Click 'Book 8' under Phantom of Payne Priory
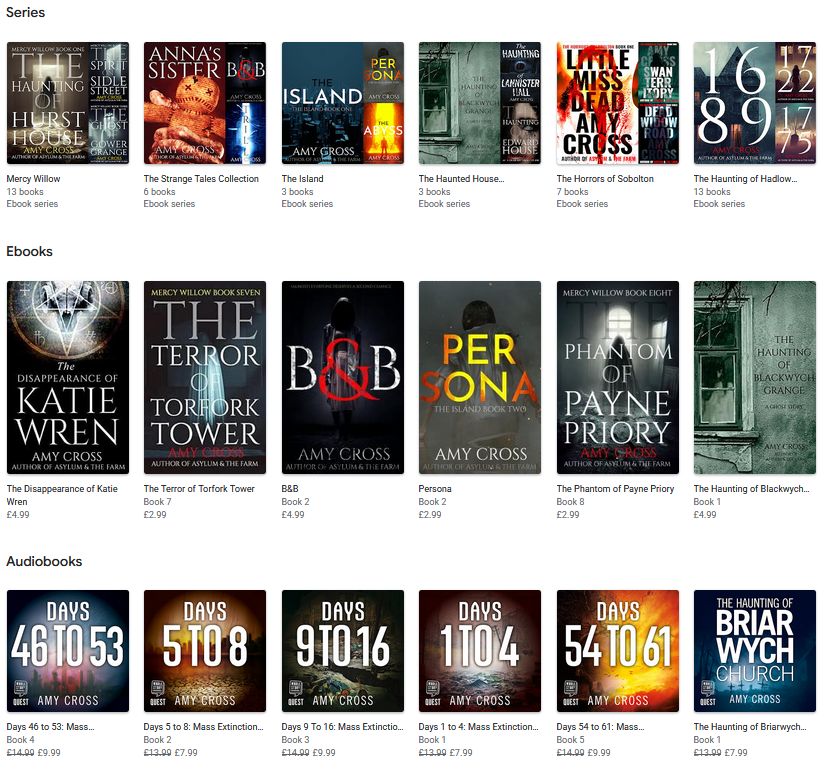 coord(571,502)
